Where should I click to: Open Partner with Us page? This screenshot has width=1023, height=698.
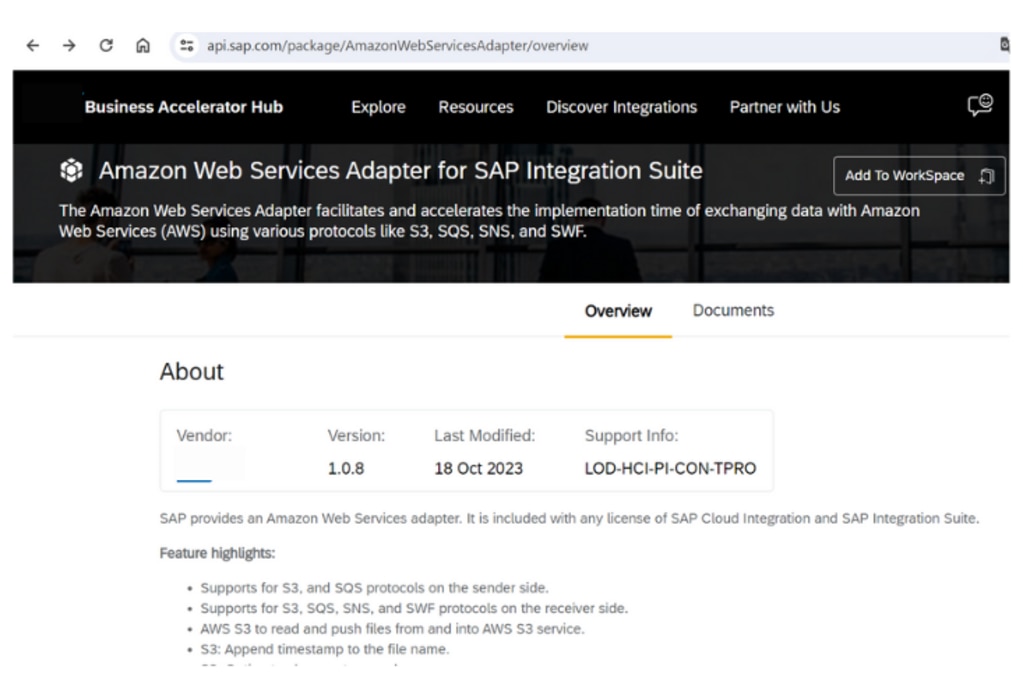(784, 107)
